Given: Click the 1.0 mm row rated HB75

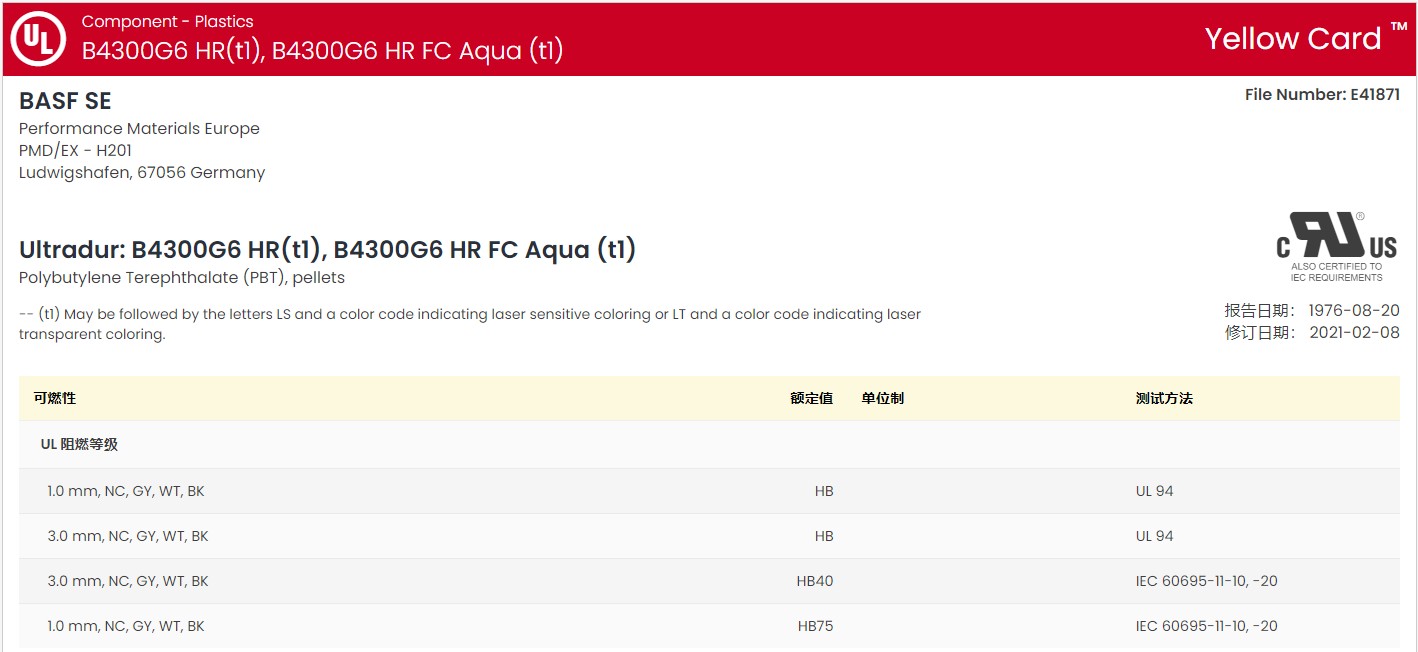Looking at the screenshot, I should [x=709, y=626].
